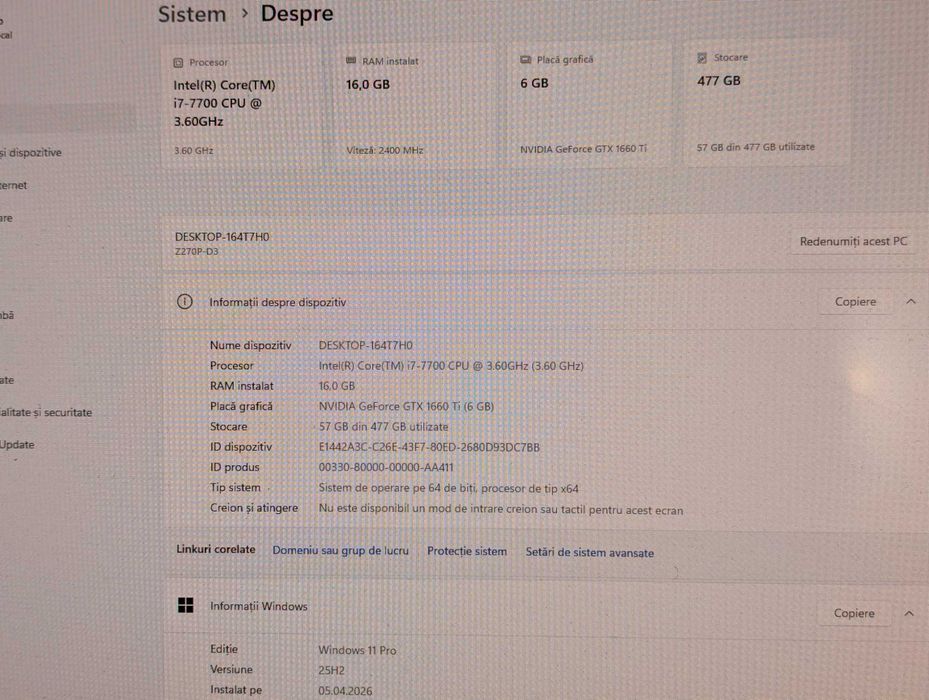Go back to Sistem in breadcrumb
The height and width of the screenshot is (700, 929).
point(192,15)
